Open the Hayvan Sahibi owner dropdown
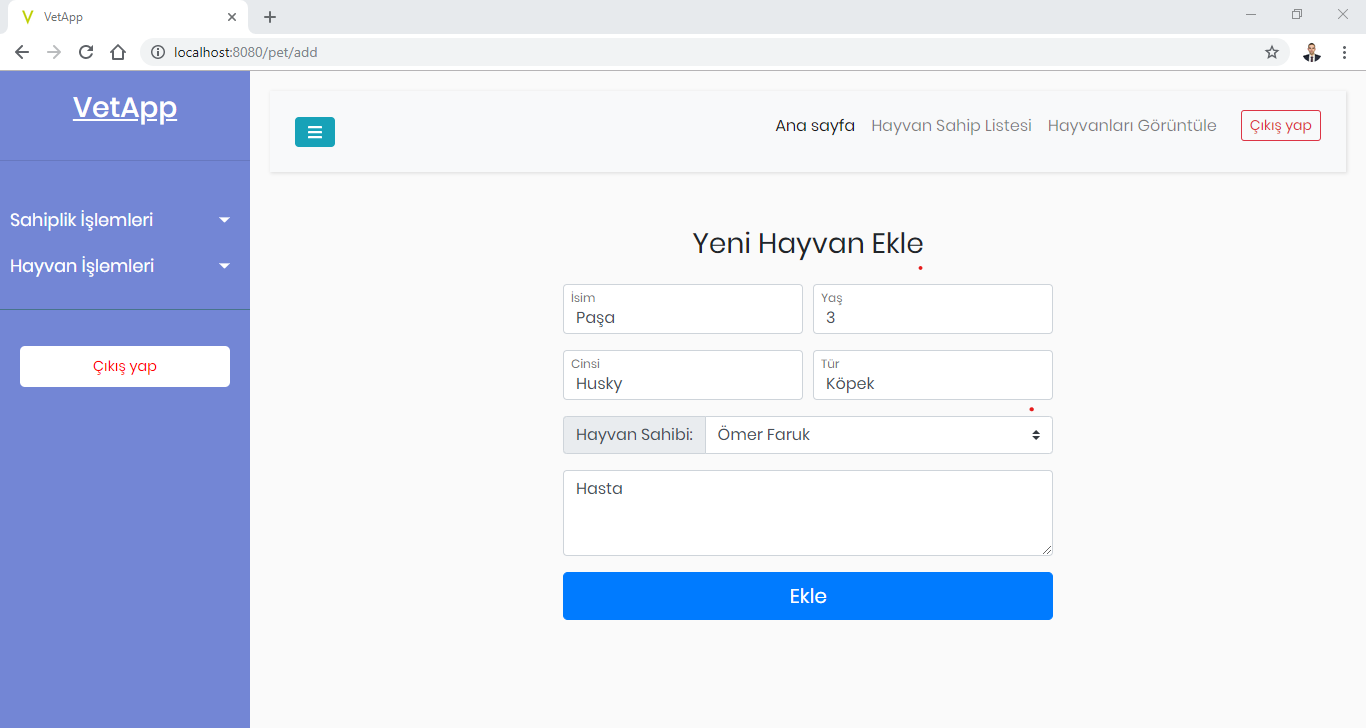The height and width of the screenshot is (728, 1366). click(x=878, y=435)
